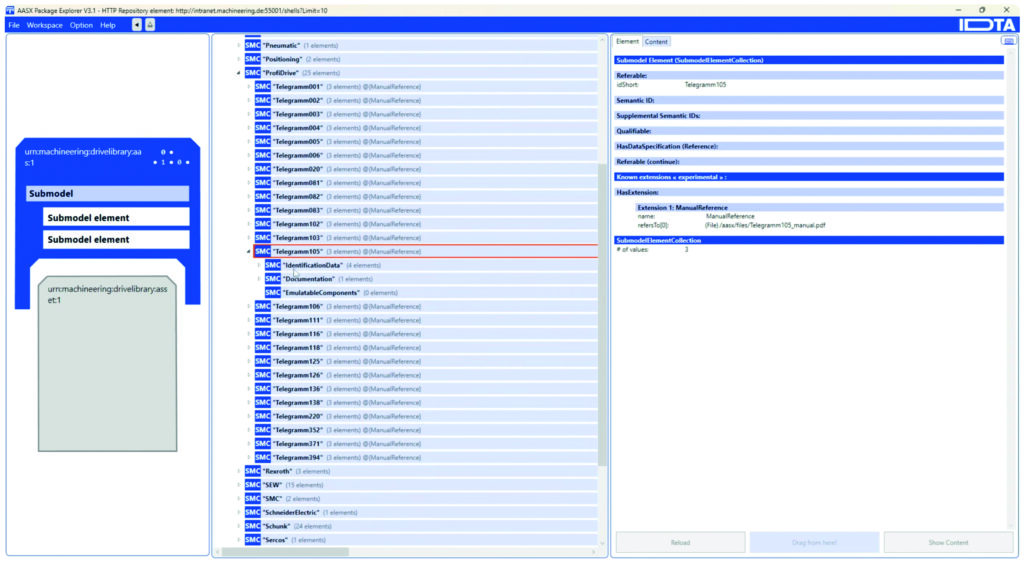The image size is (1024, 580).
Task: Click the Reload button
Action: point(680,542)
